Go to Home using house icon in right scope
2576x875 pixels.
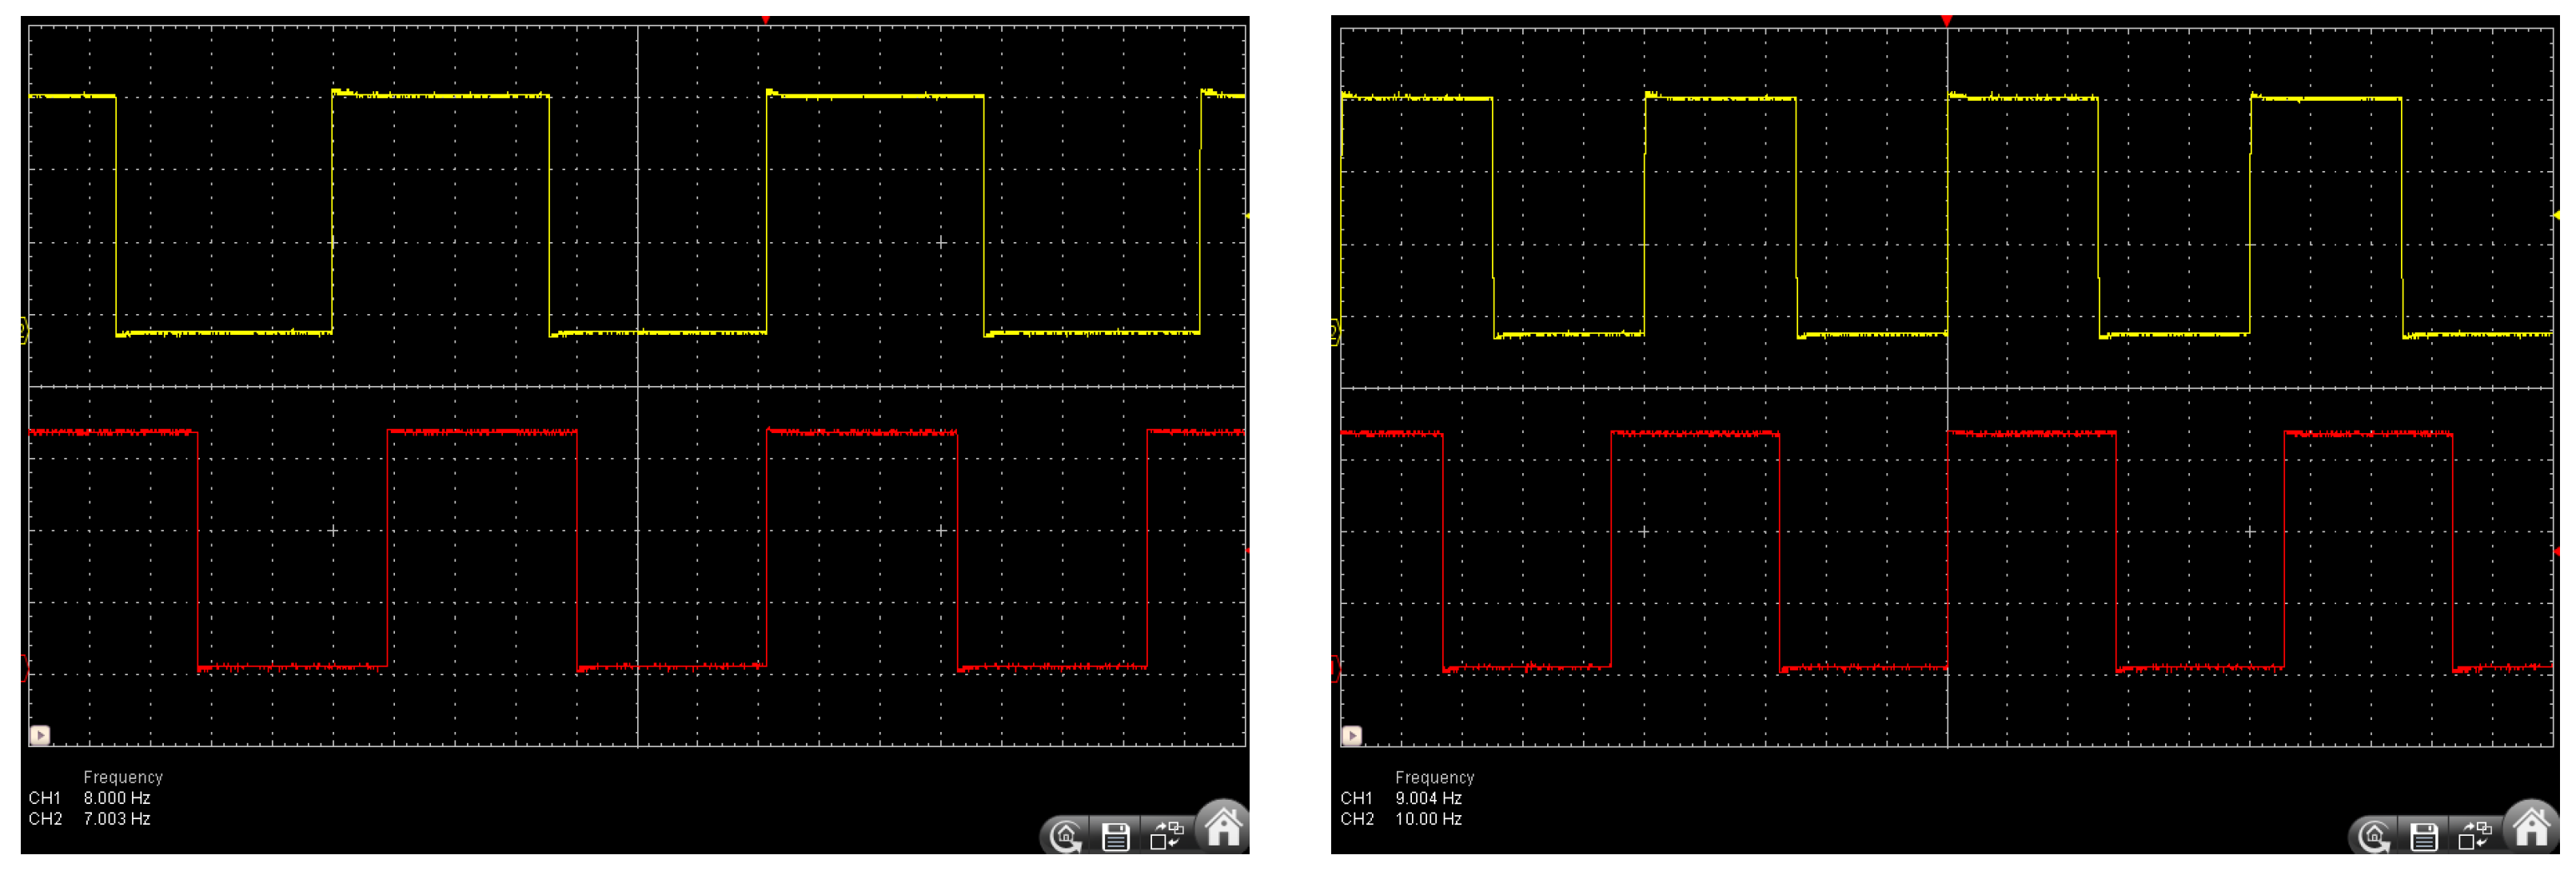(x=2532, y=826)
